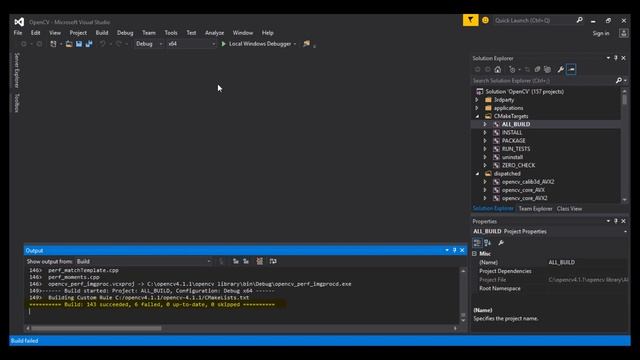Open Properties wrench icon in Solution Explorer
The height and width of the screenshot is (360, 640).
pyautogui.click(x=561, y=69)
